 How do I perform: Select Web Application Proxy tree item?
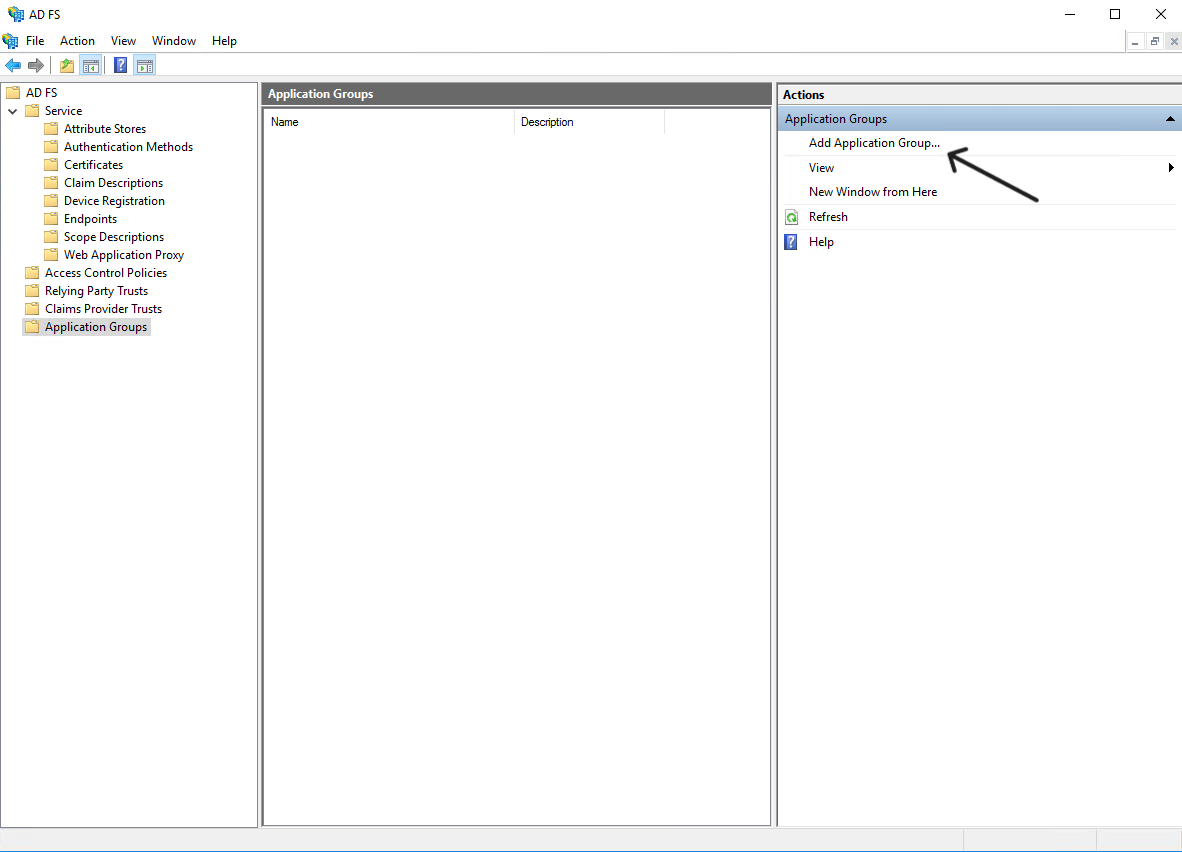click(124, 255)
